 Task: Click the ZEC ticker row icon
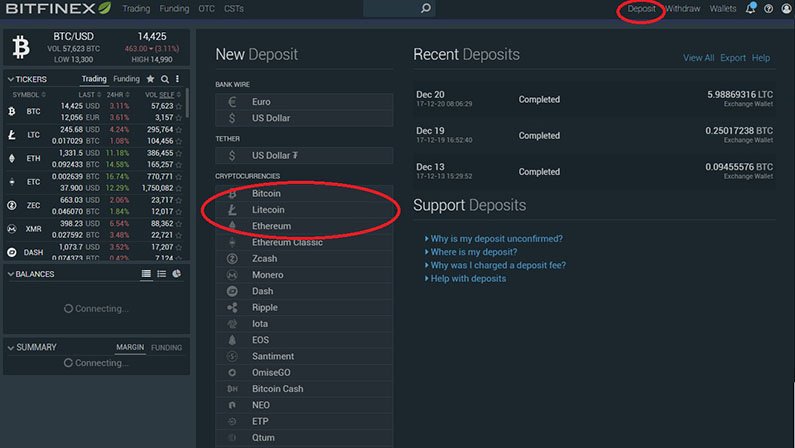point(12,205)
